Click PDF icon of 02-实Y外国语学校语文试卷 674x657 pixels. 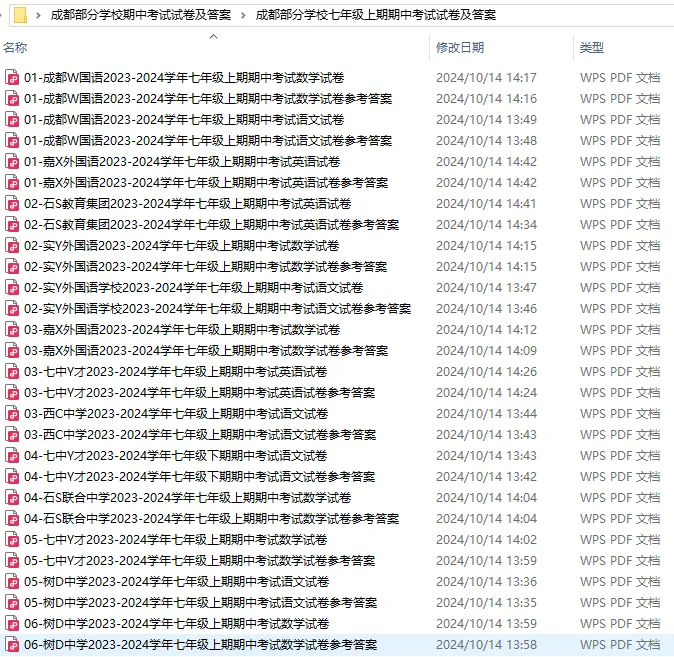[12, 288]
